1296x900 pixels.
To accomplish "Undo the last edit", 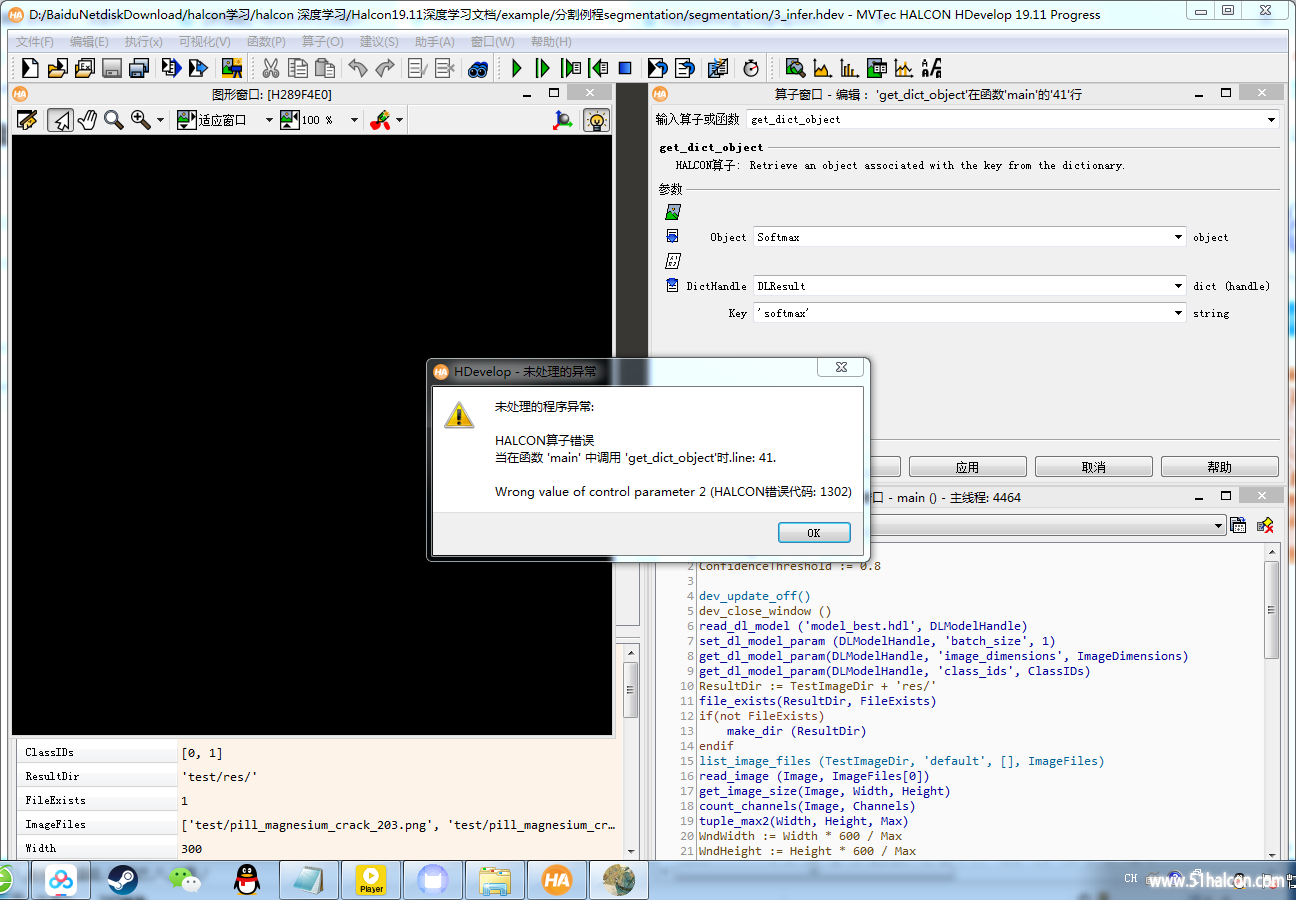I will click(357, 68).
